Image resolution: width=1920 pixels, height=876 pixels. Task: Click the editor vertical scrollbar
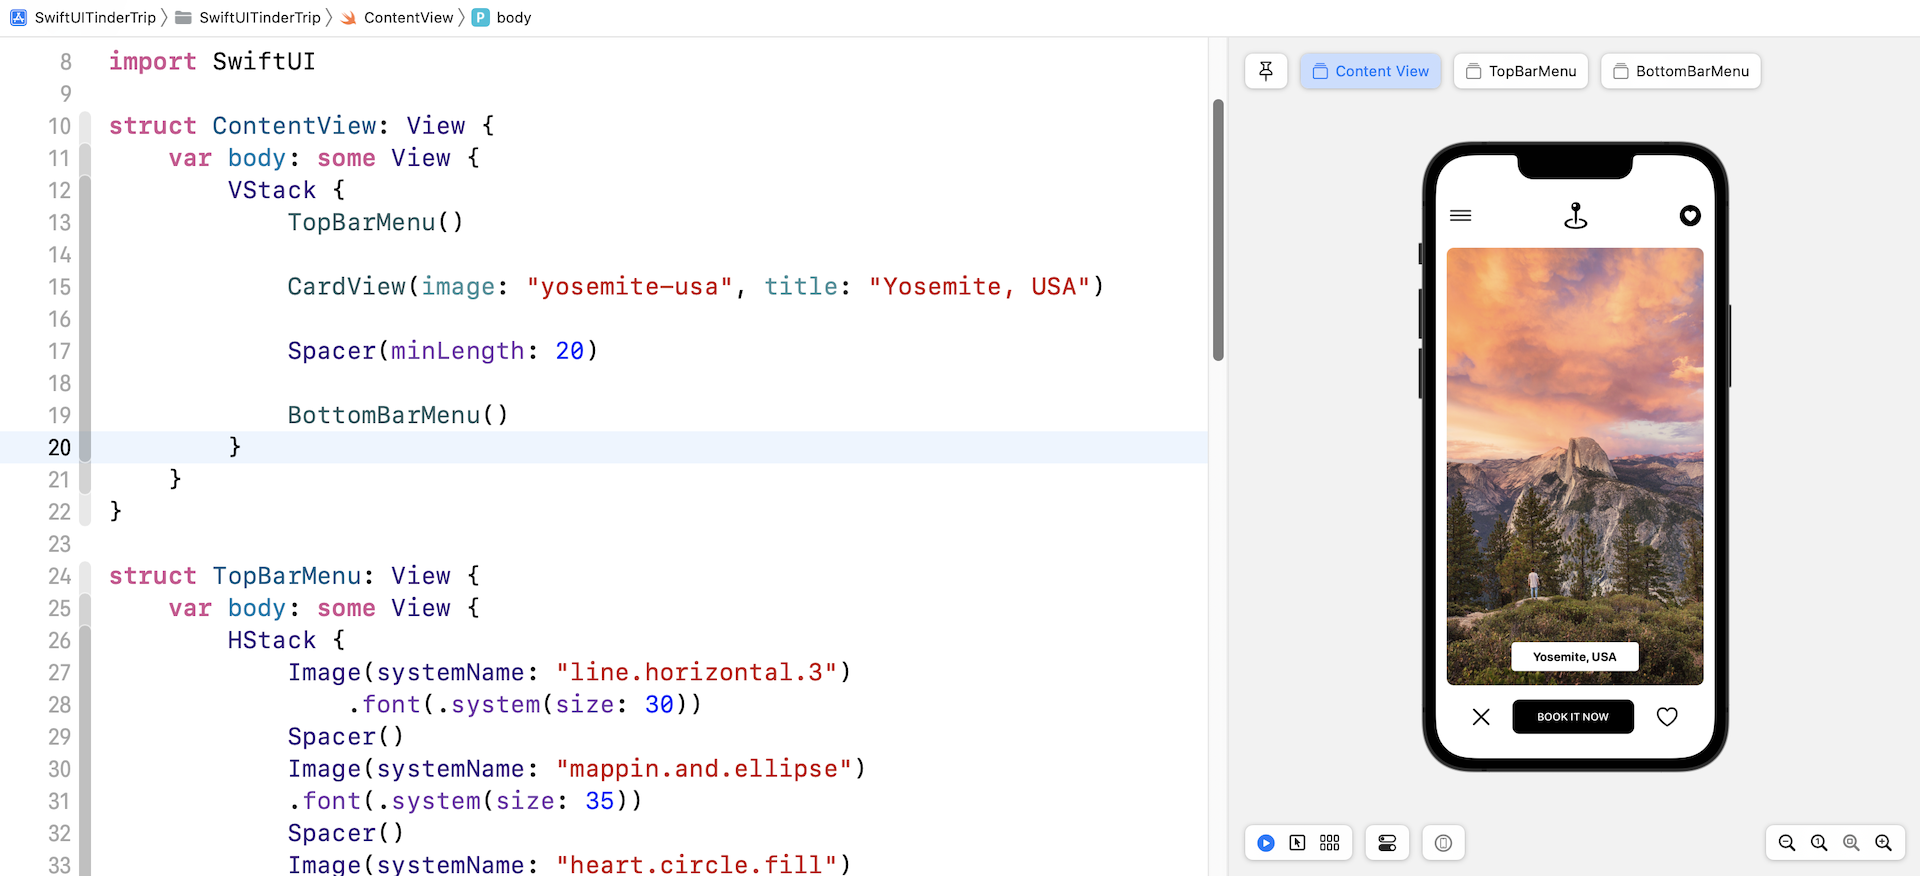tap(1218, 230)
